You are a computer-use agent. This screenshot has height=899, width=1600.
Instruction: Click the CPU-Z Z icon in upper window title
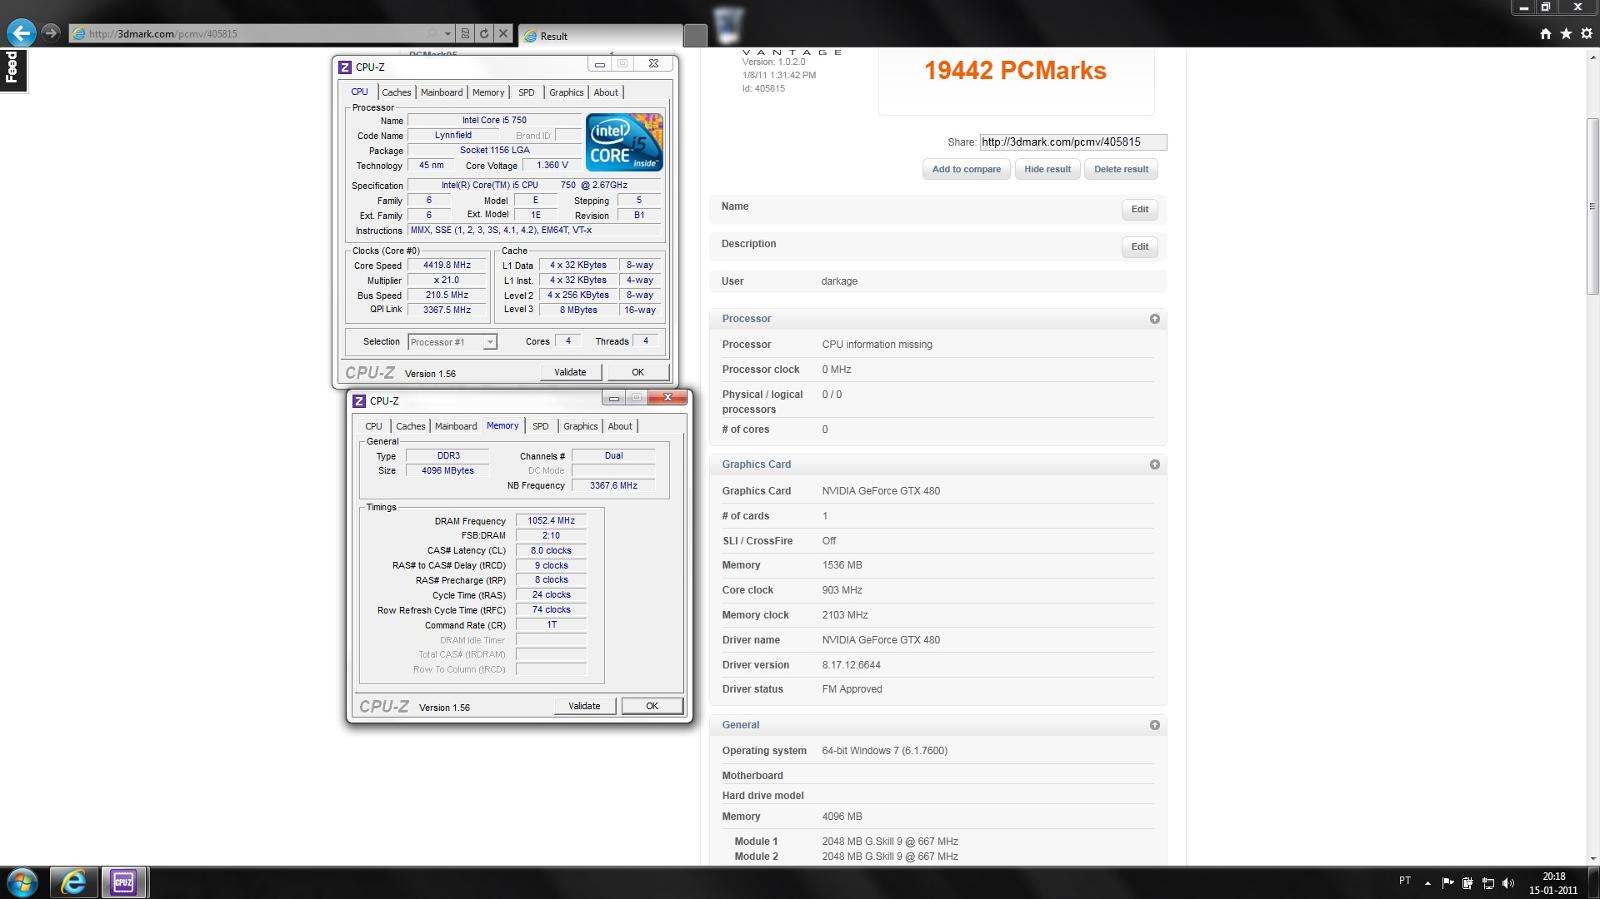[345, 67]
